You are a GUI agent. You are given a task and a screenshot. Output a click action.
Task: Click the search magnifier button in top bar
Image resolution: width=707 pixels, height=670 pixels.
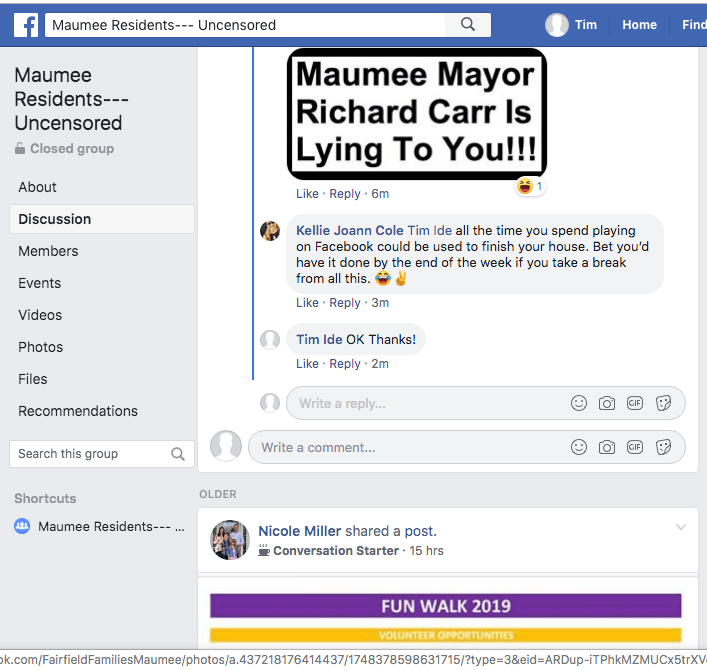pos(467,25)
